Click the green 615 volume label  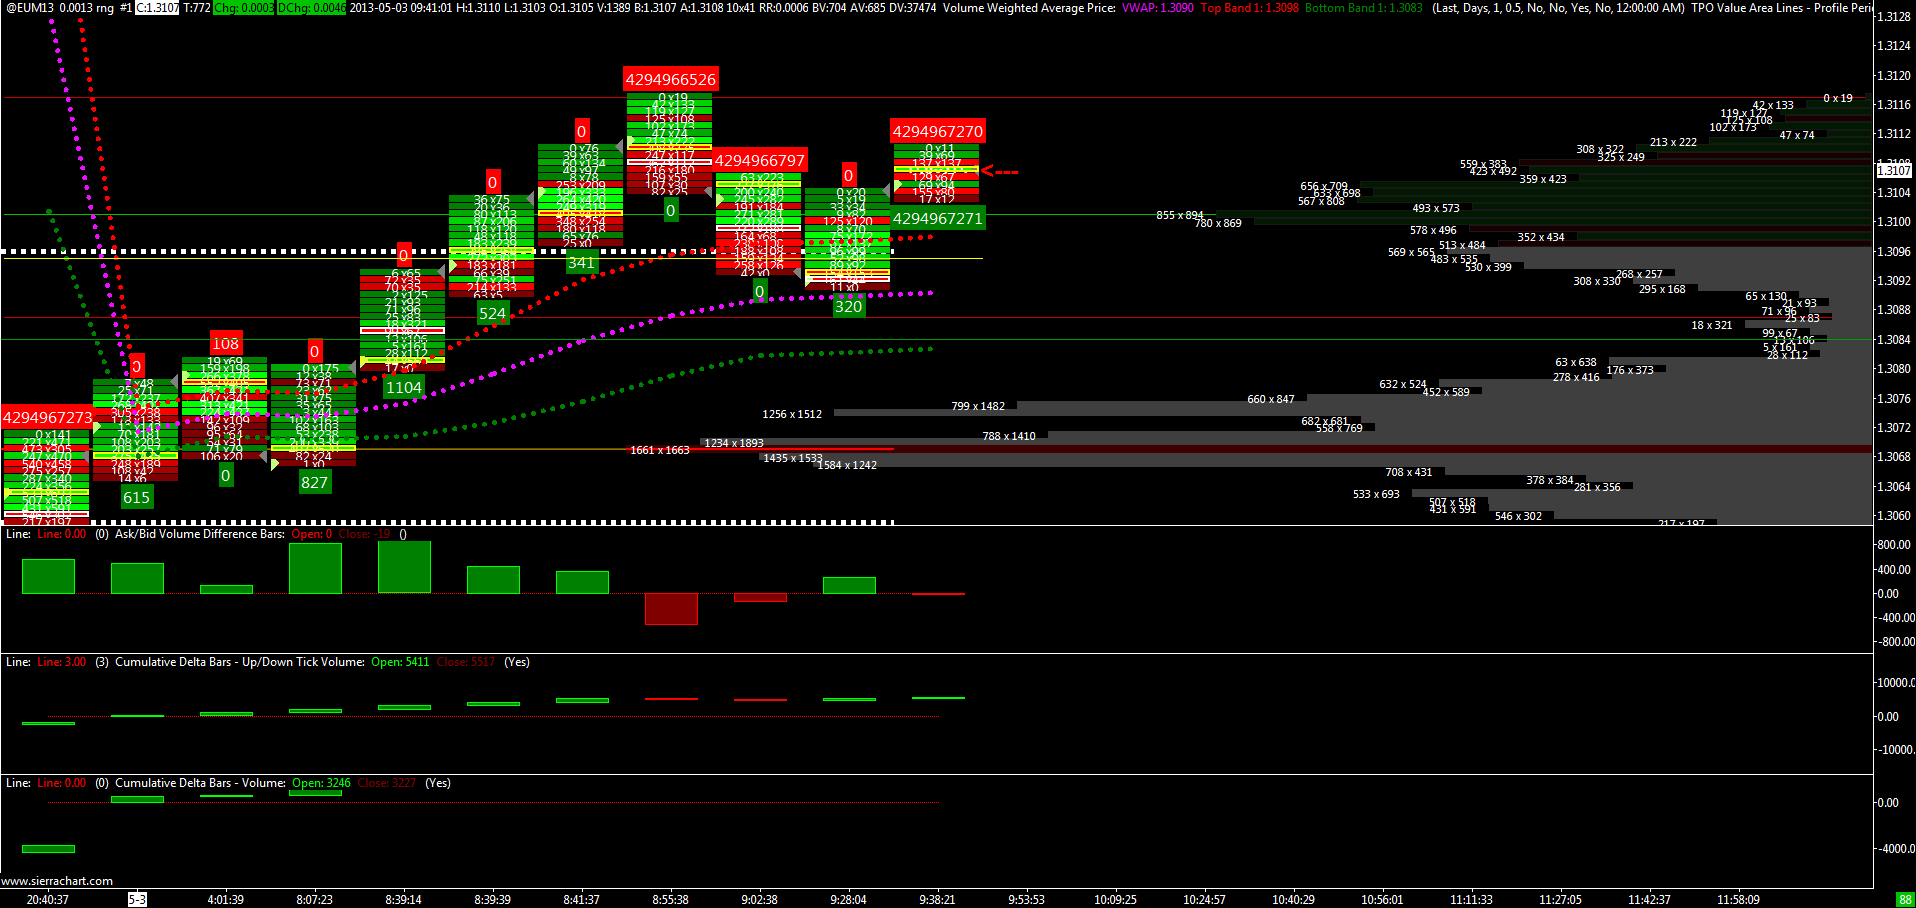click(136, 498)
